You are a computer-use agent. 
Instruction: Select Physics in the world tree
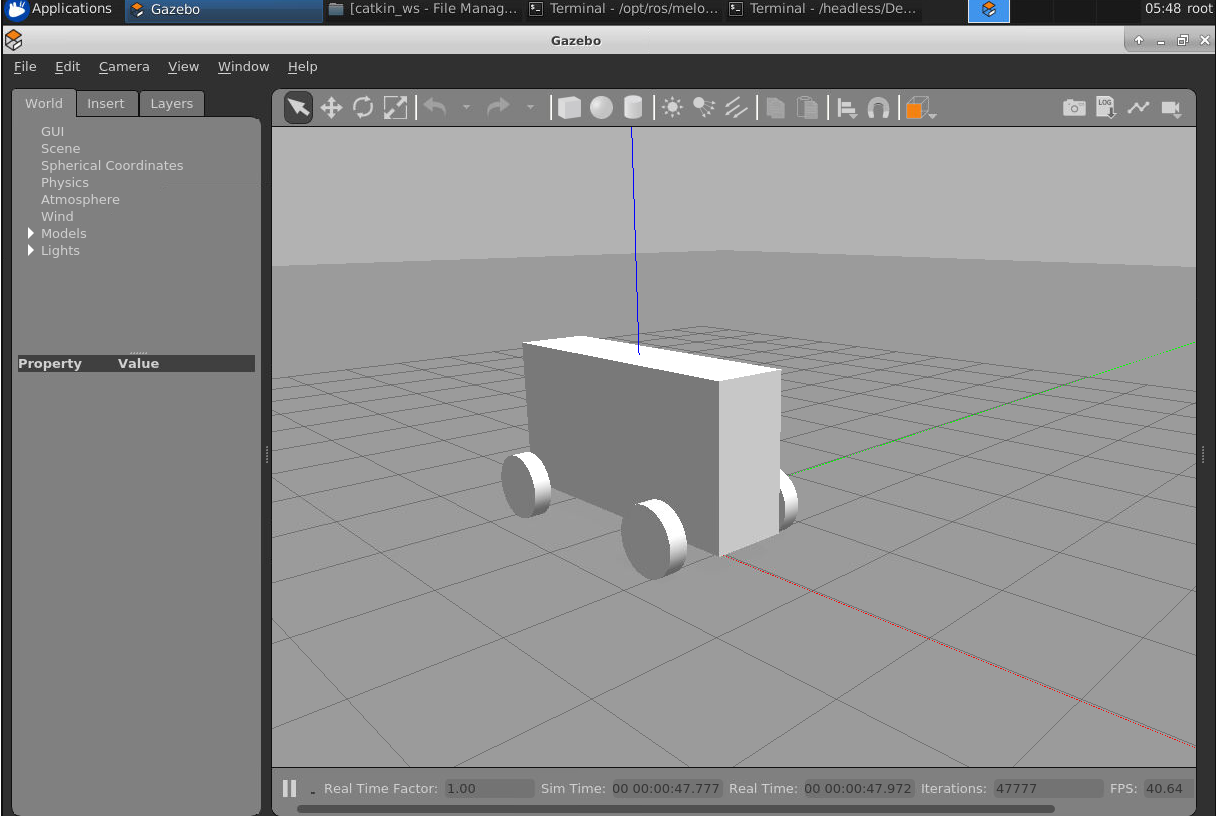65,182
